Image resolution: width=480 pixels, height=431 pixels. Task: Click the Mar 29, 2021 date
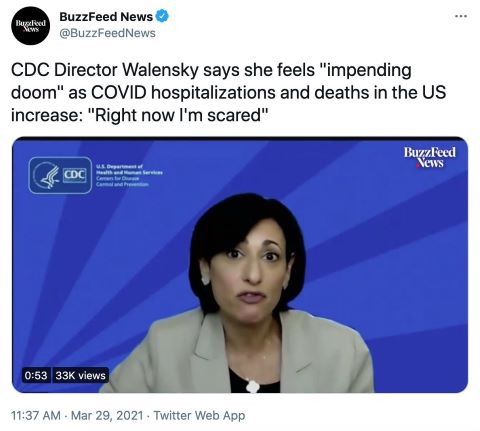(107, 415)
